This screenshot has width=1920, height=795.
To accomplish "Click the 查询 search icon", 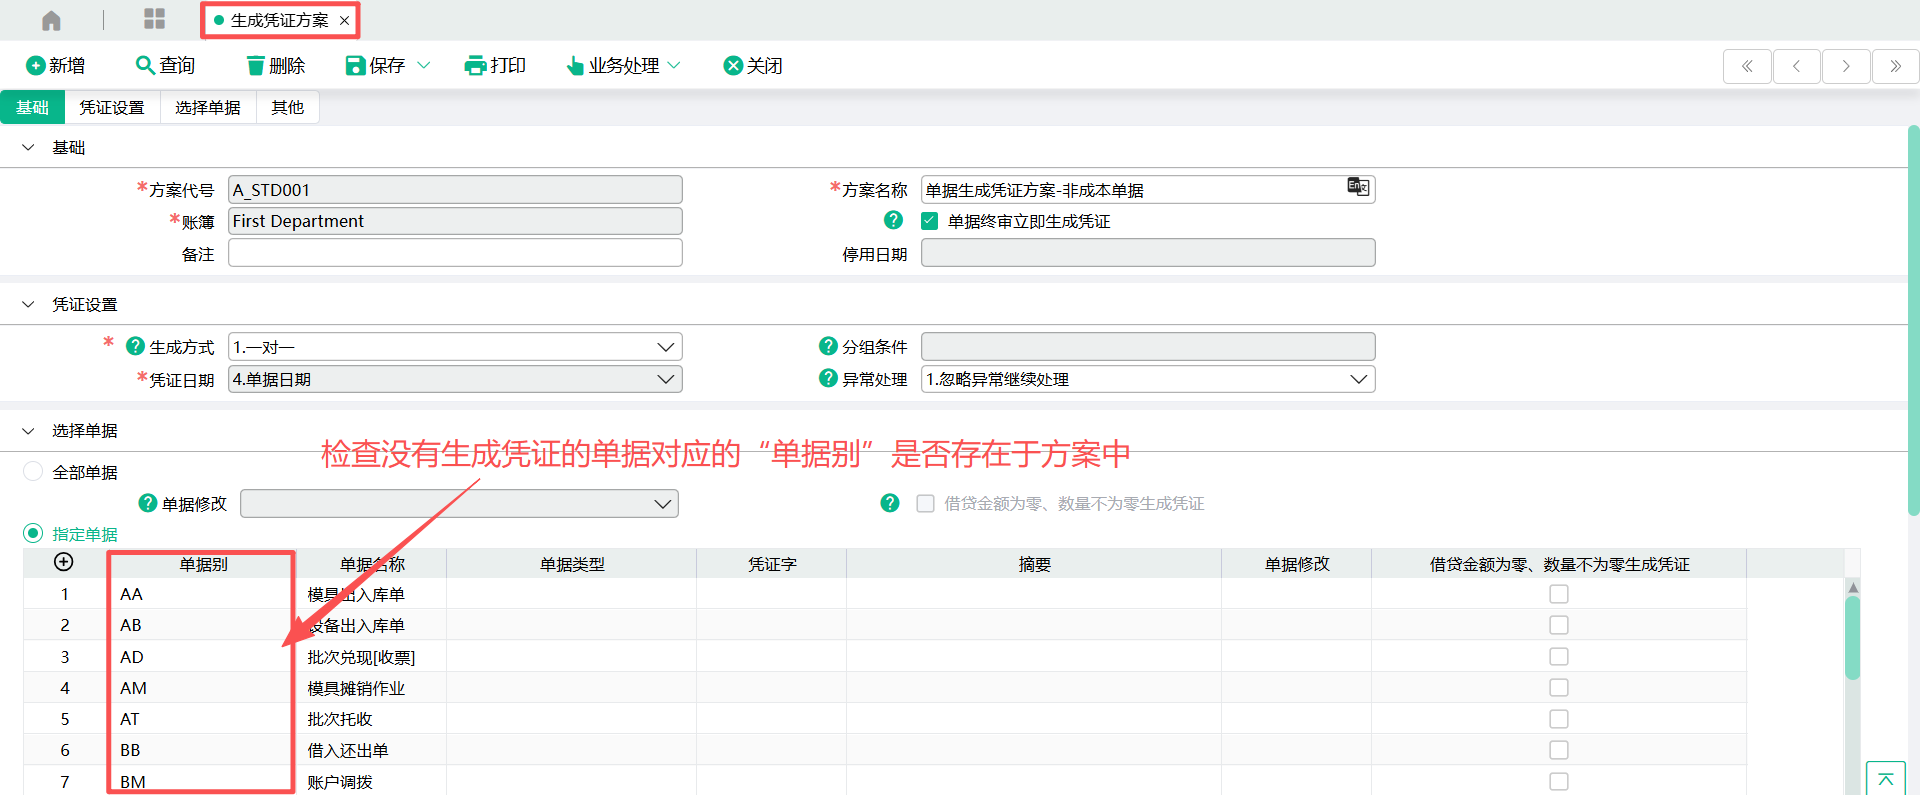I will pyautogui.click(x=145, y=66).
